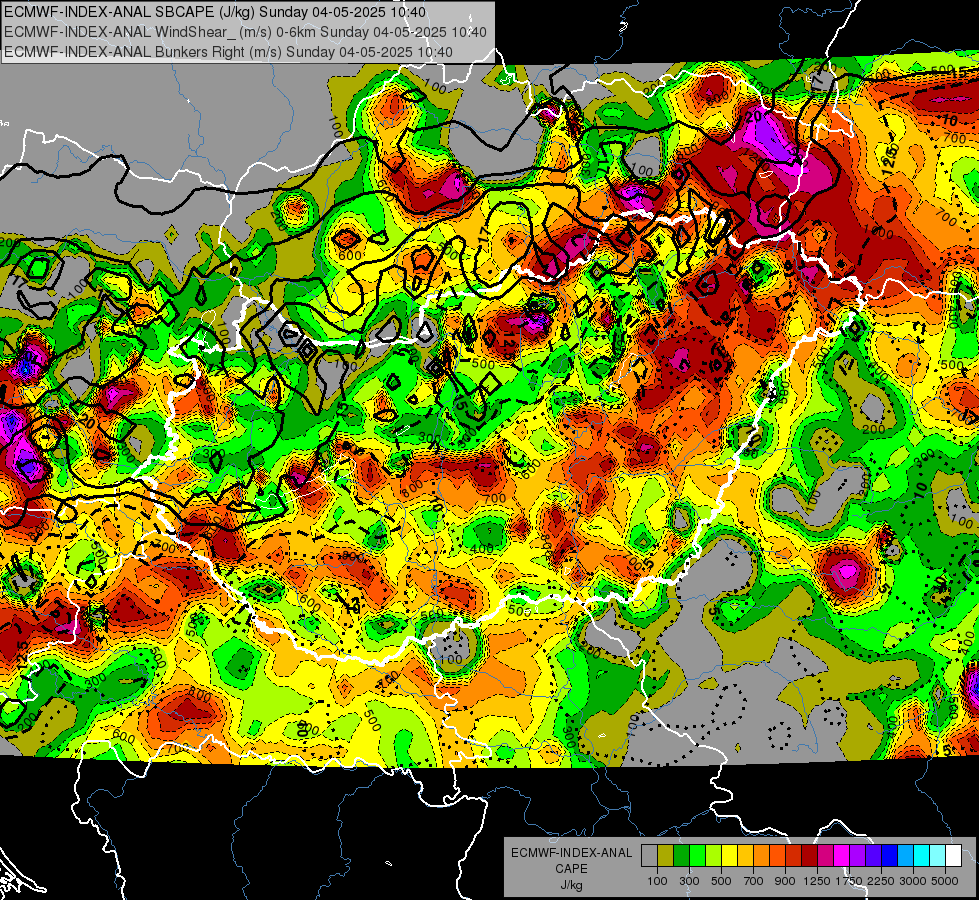Pick the bright green swatch after 300
The height and width of the screenshot is (900, 979).
(697, 856)
